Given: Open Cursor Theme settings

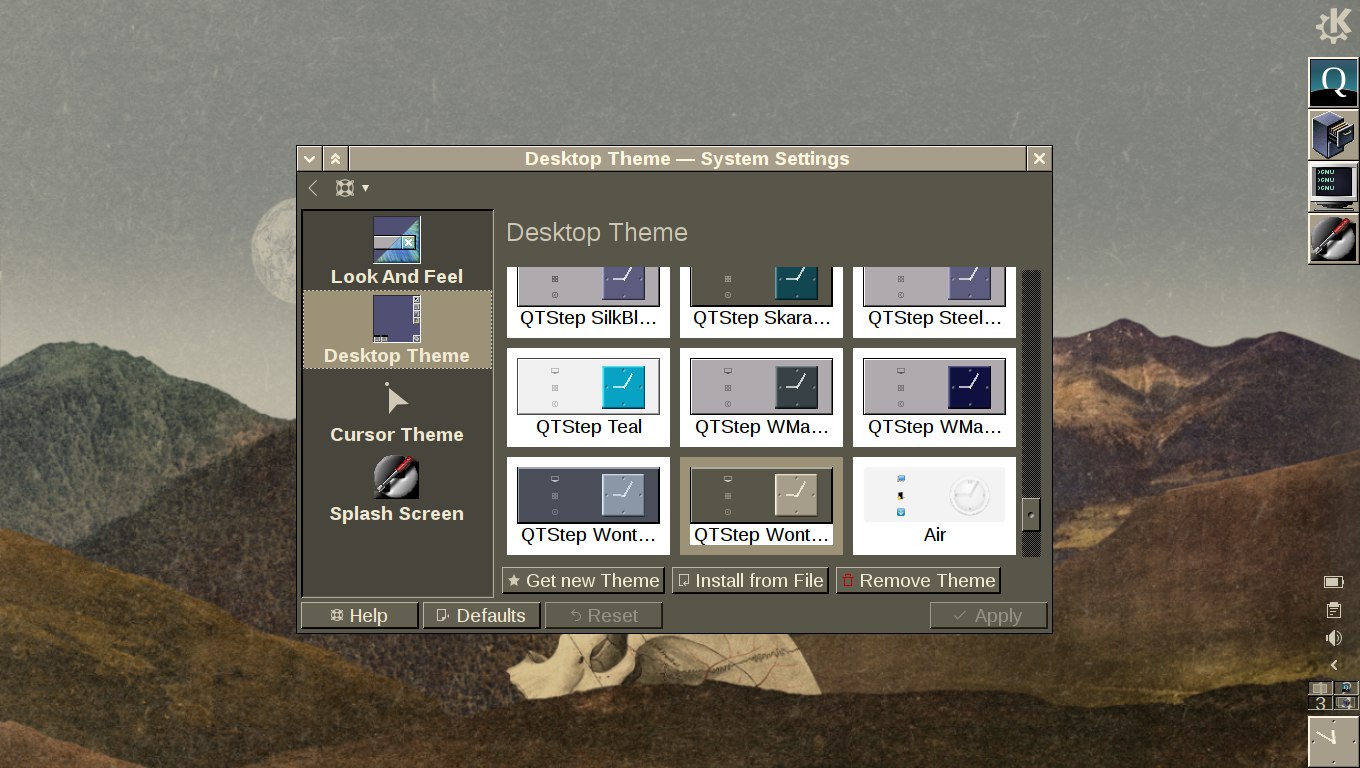Looking at the screenshot, I should [397, 410].
